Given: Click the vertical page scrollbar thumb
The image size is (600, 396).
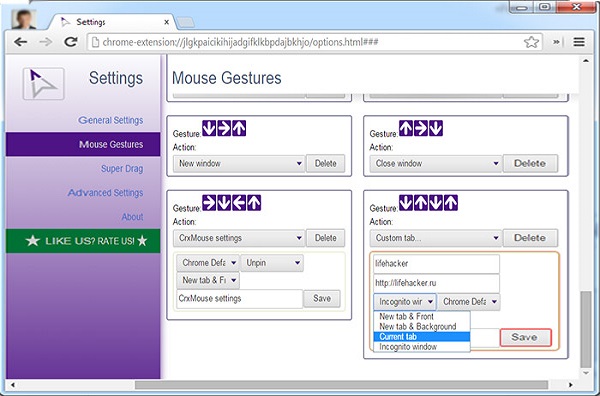Looking at the screenshot, I should (586, 329).
